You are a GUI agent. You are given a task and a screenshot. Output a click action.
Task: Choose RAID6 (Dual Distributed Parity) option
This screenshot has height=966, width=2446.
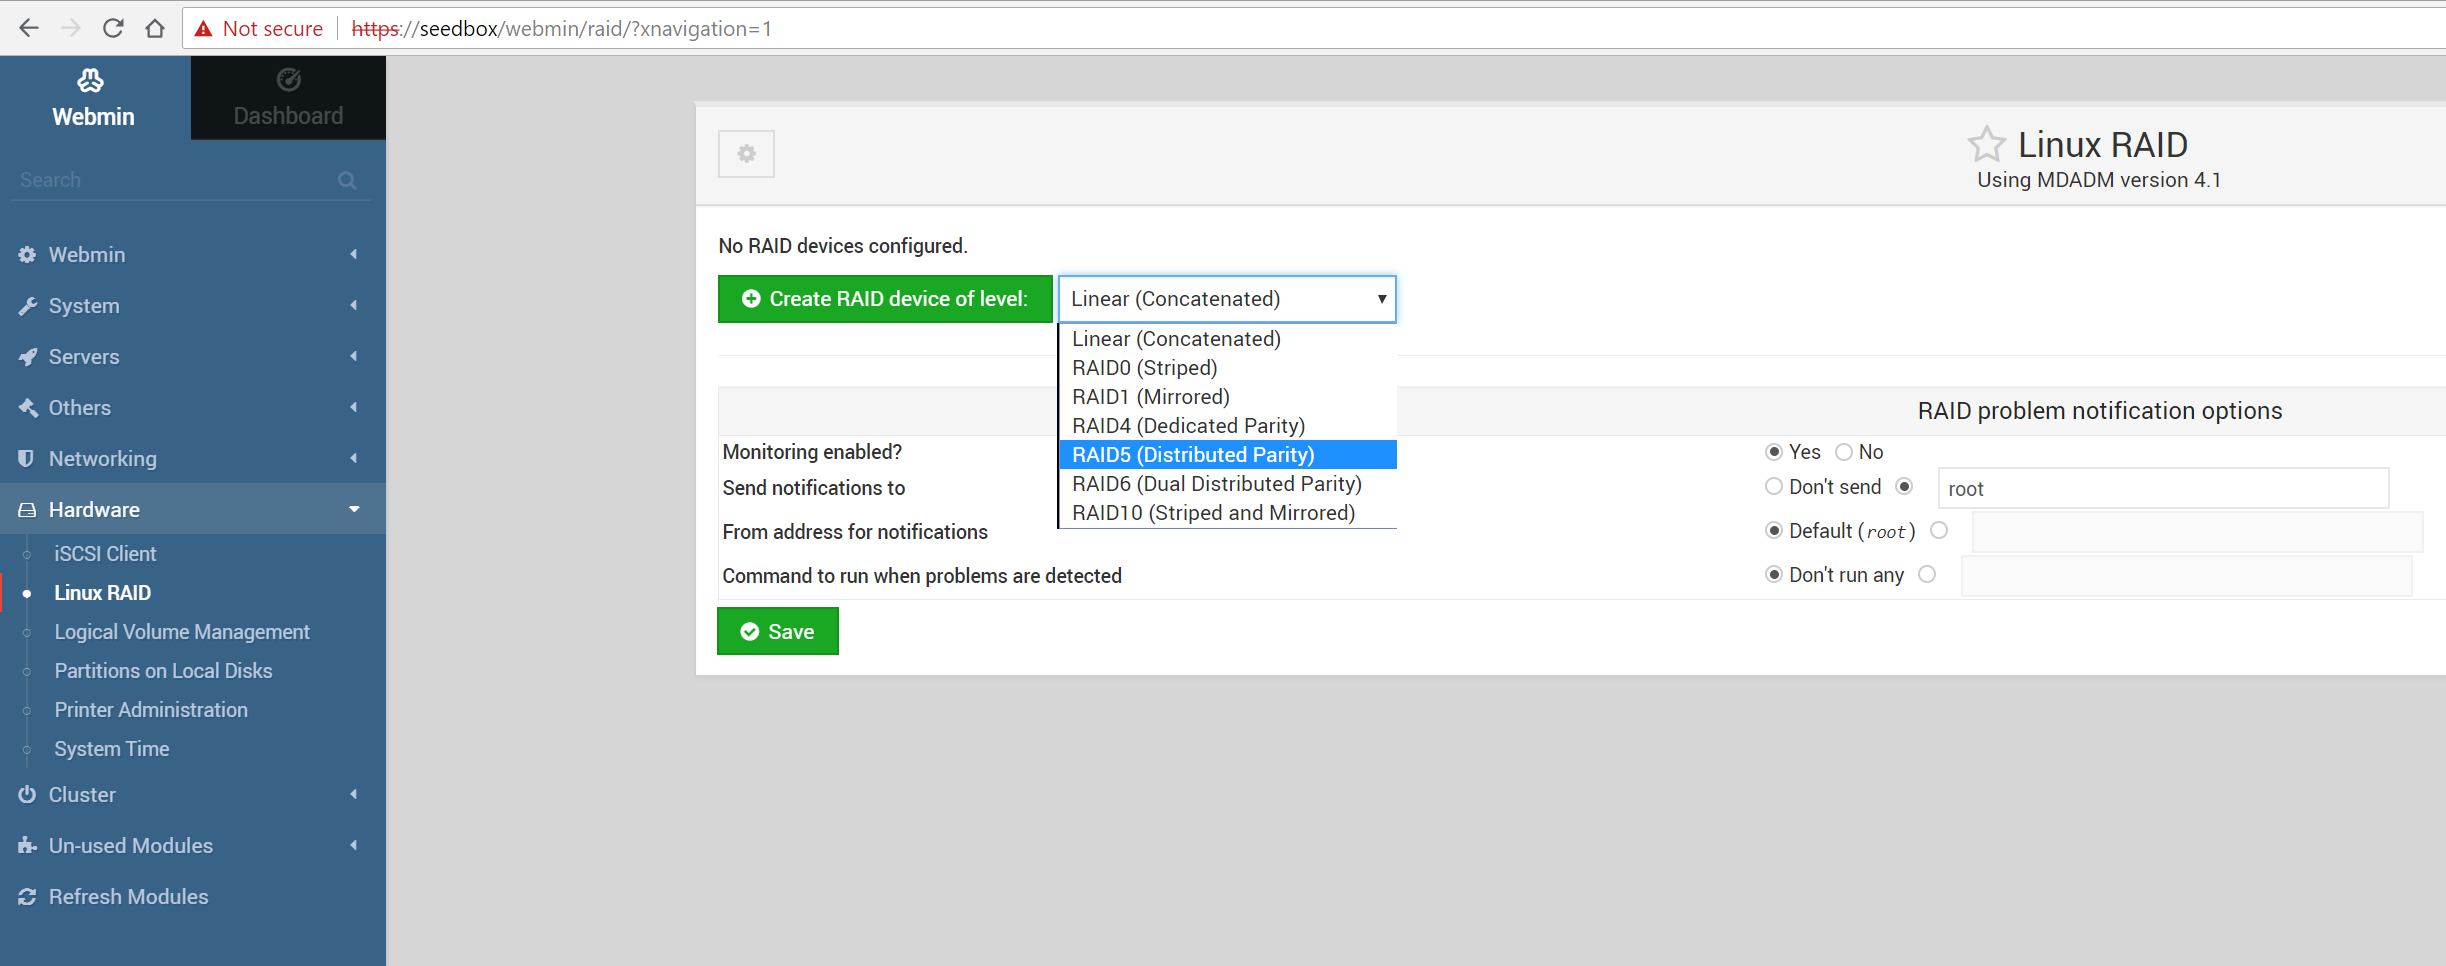(1228, 484)
